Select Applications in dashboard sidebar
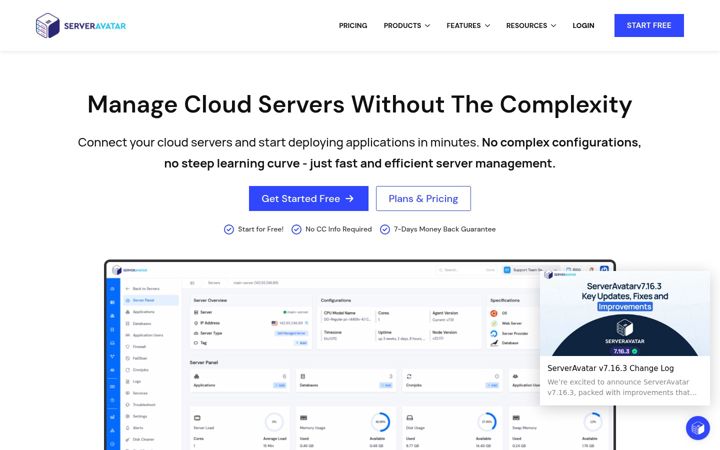The width and height of the screenshot is (720, 450). pyautogui.click(x=140, y=312)
